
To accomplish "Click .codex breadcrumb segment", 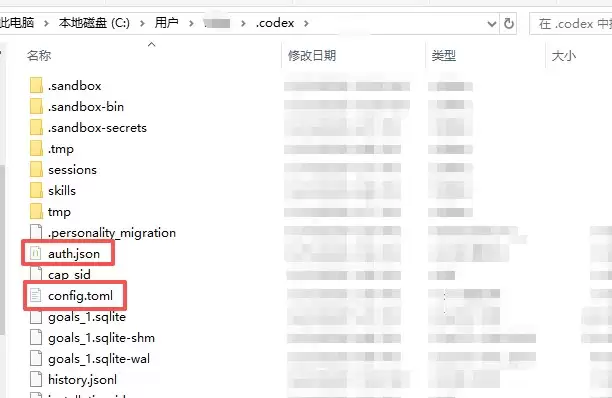I will [x=275, y=23].
